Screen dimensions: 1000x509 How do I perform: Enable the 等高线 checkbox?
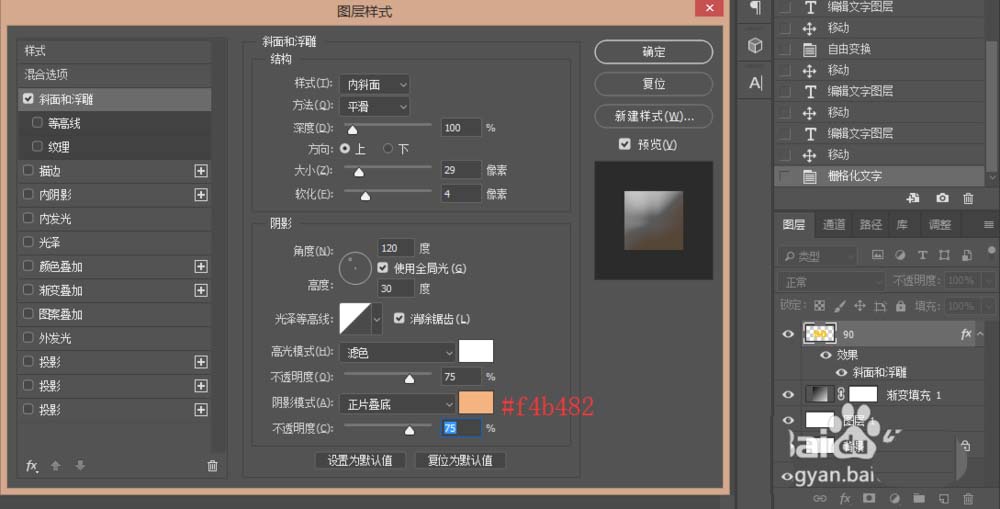coord(37,122)
